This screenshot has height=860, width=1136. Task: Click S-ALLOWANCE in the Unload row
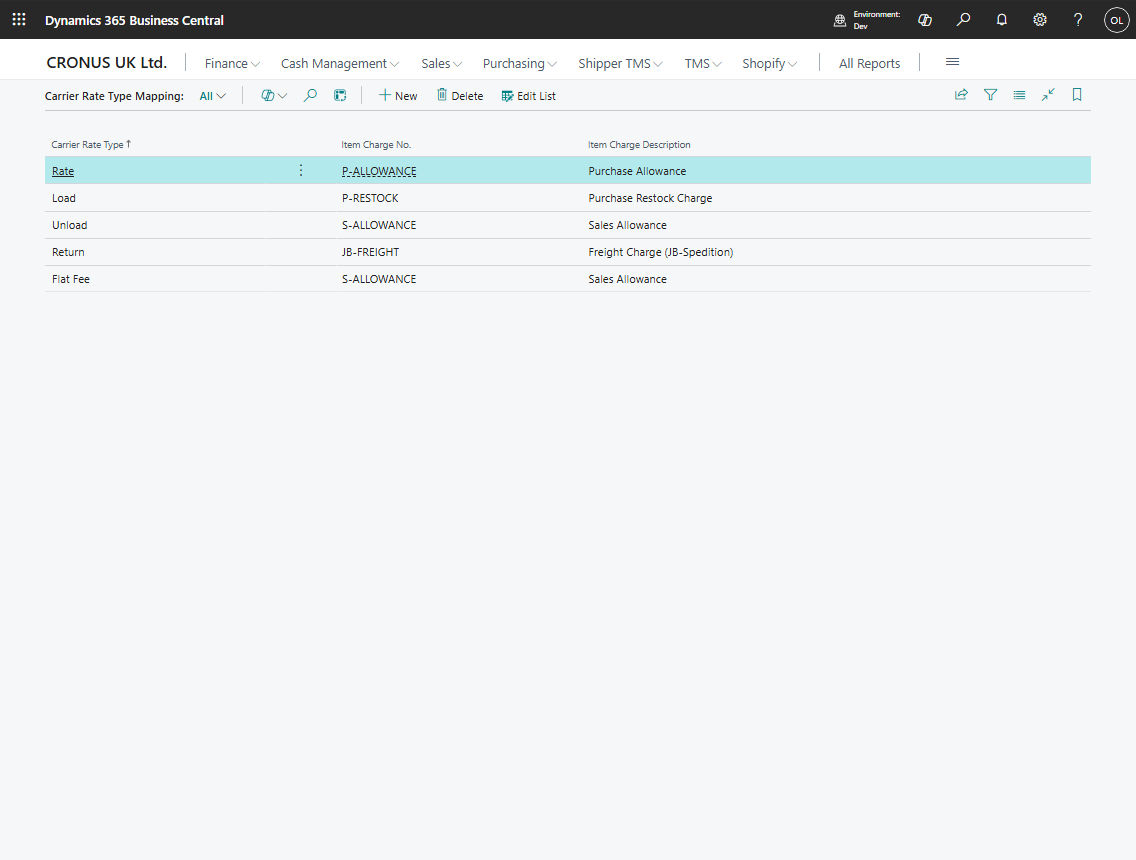379,225
